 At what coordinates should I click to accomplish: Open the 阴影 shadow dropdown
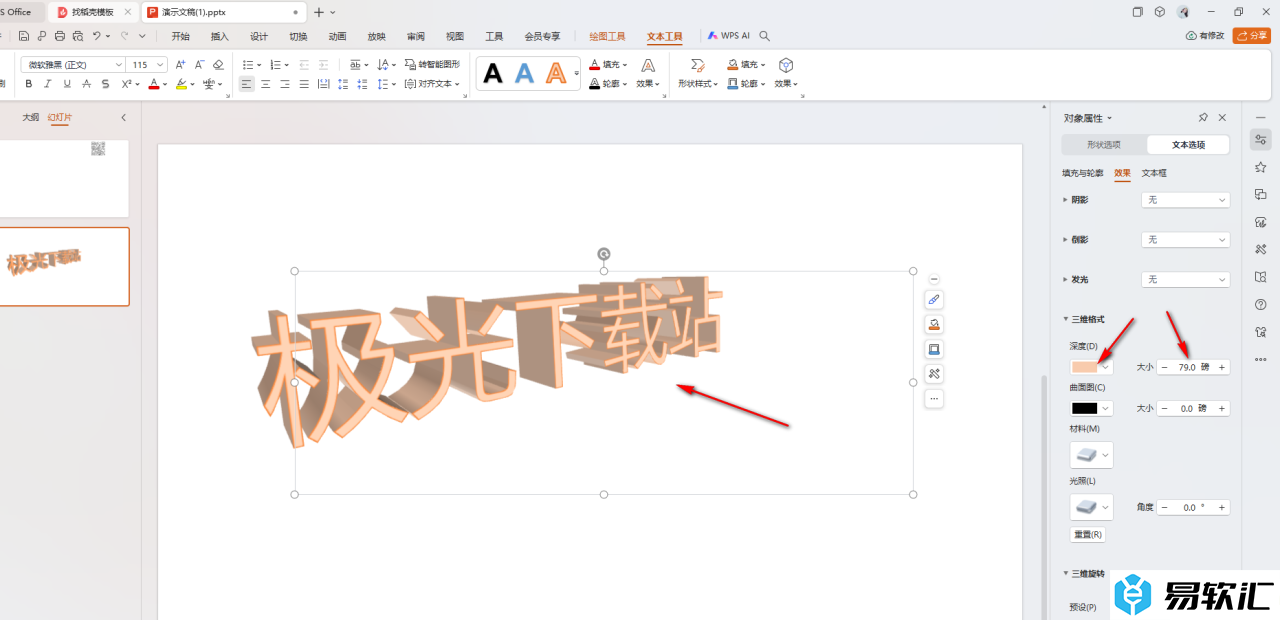1185,200
